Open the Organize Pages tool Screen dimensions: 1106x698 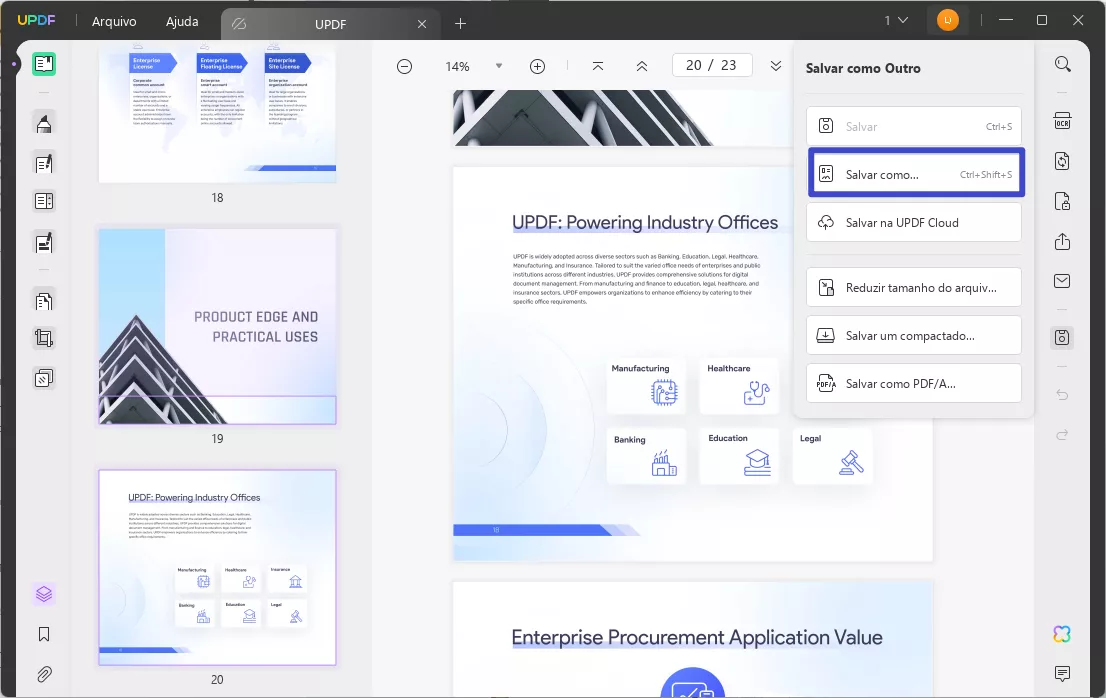(44, 301)
